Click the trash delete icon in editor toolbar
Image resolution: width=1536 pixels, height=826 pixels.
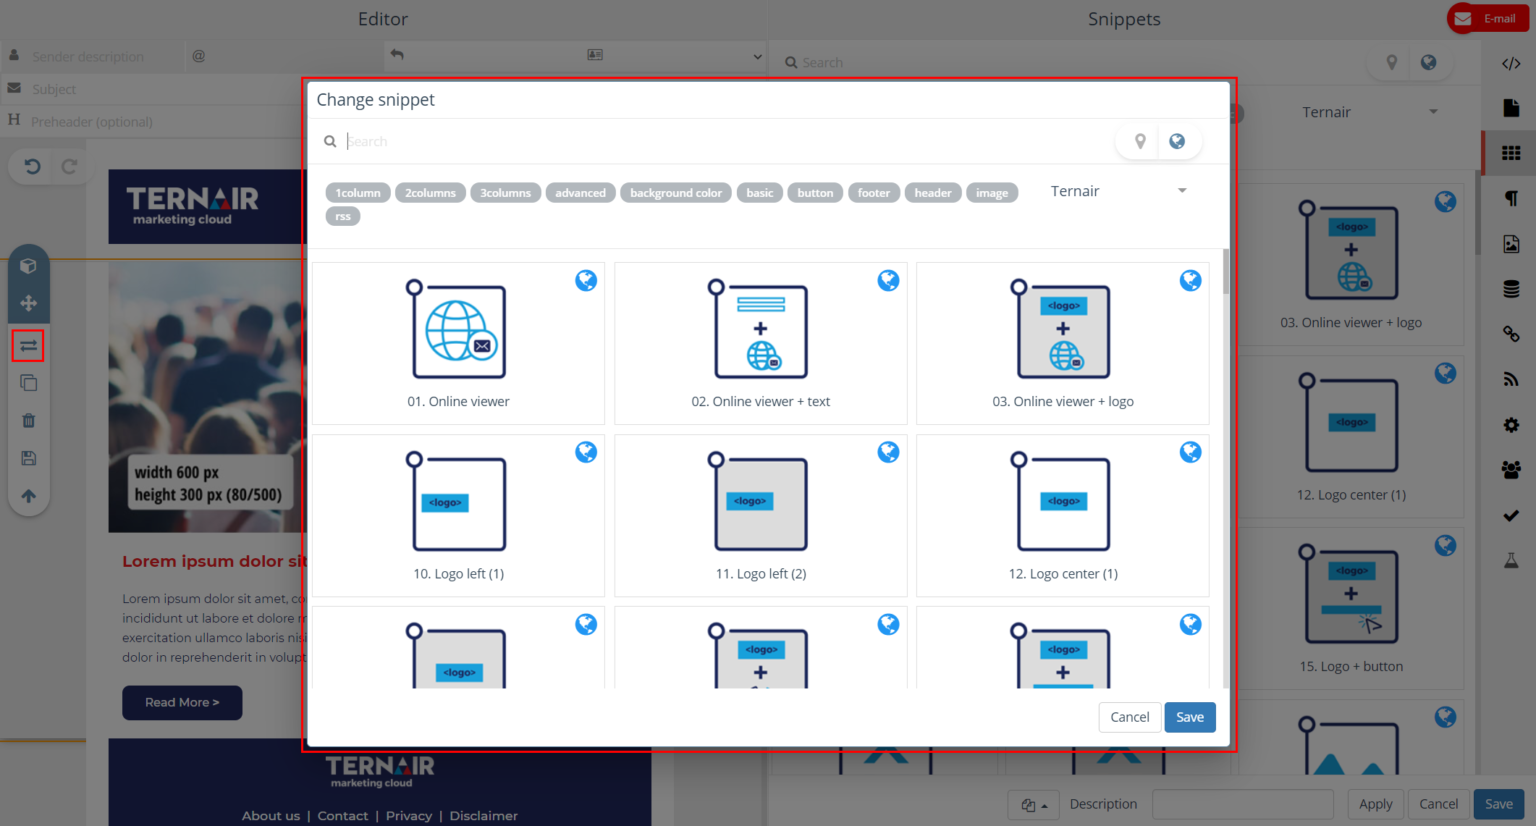point(28,421)
